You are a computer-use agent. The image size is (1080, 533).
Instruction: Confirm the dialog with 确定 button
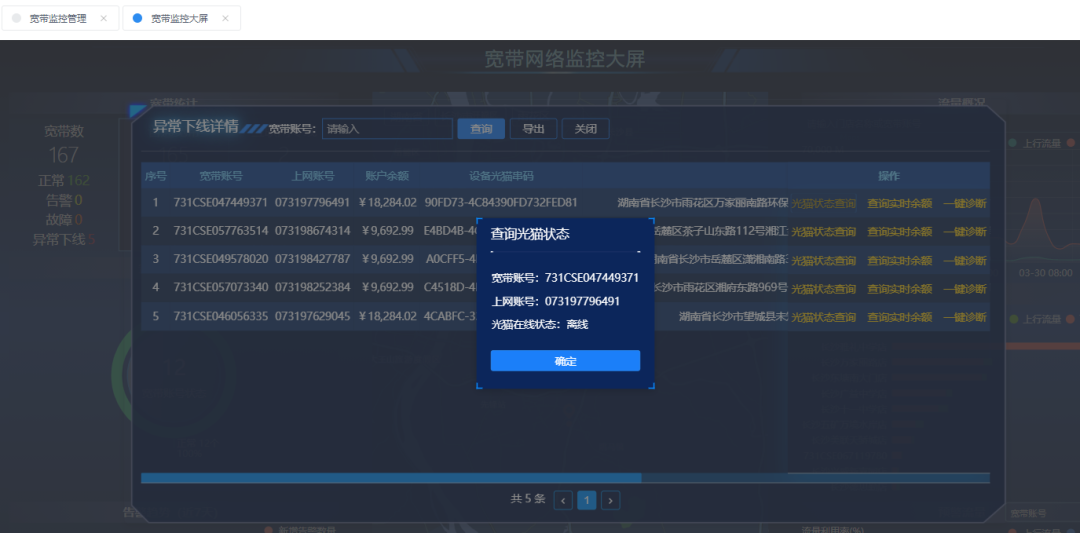(x=565, y=361)
